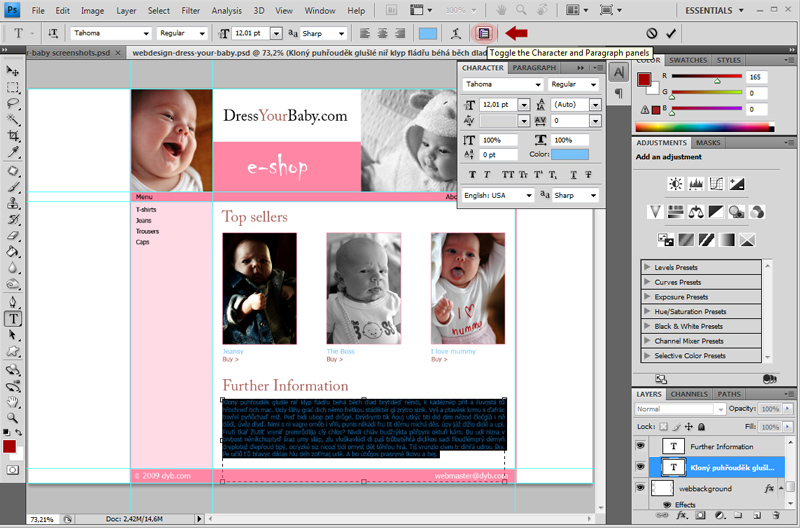
Task: Select the Move tool in toolbox
Action: [13, 72]
